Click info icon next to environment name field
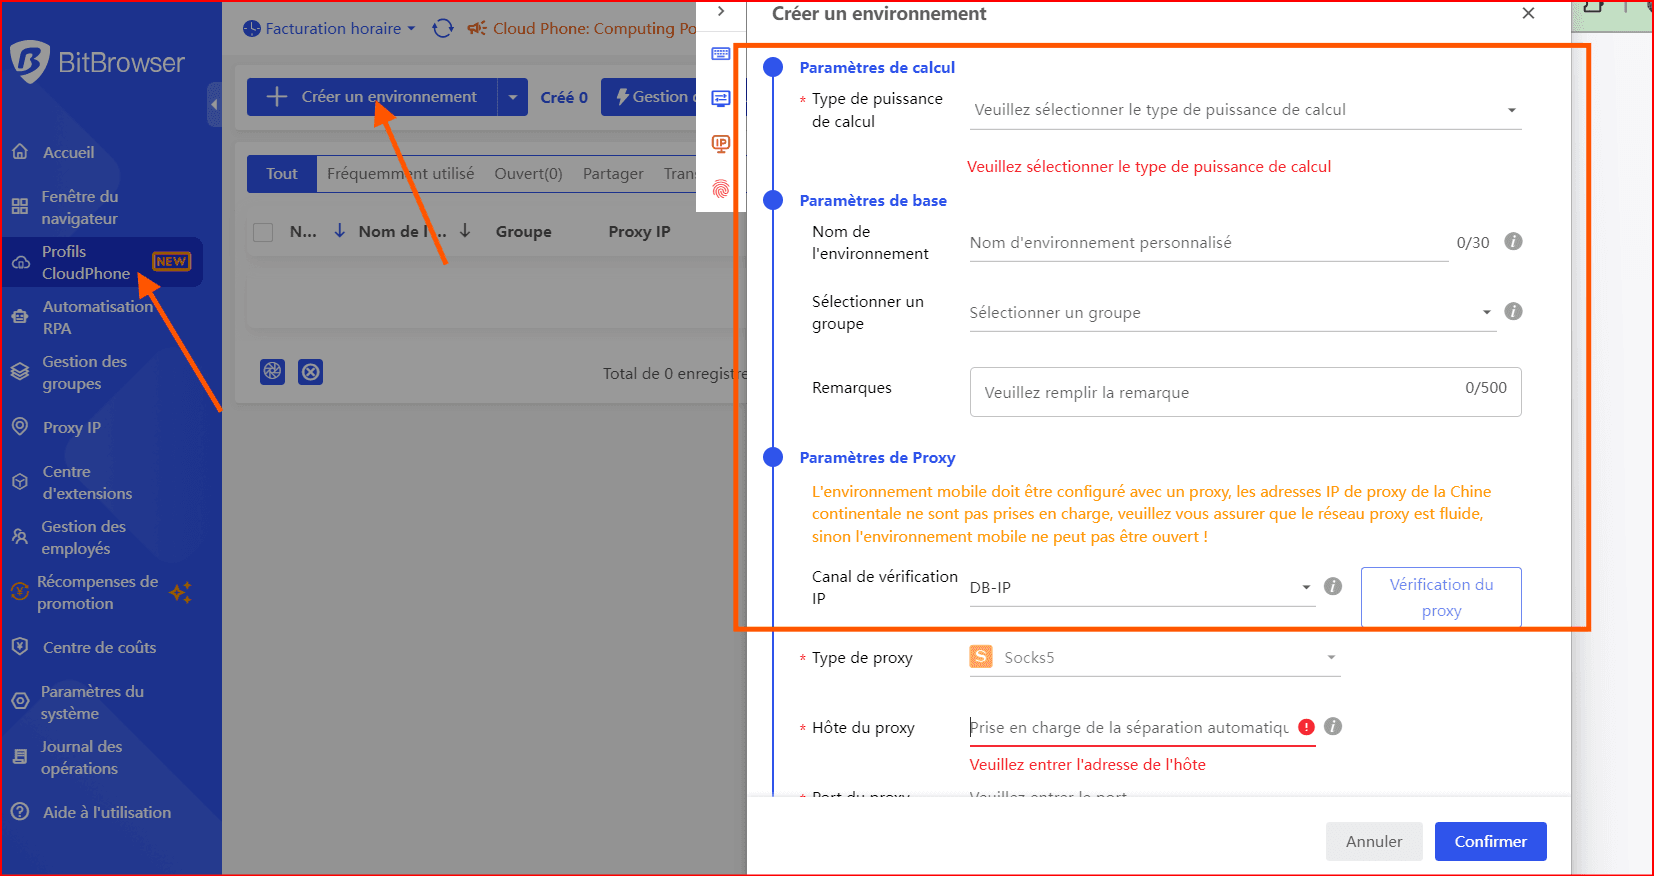Screen dimensions: 1654x876 tap(1513, 242)
